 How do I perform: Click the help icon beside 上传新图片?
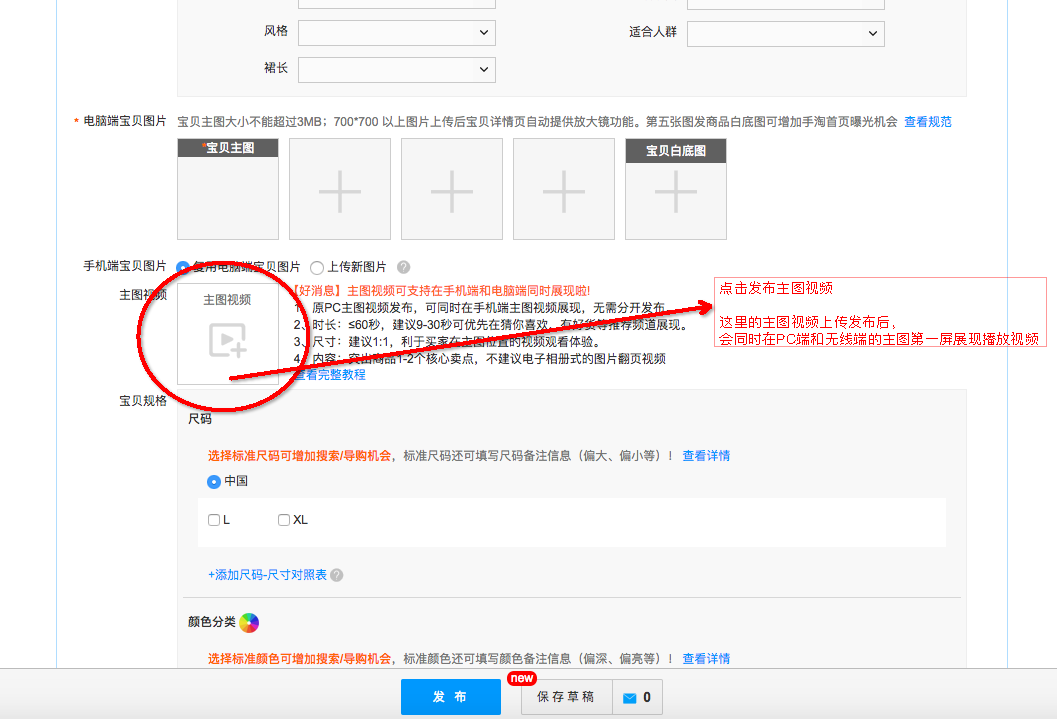click(x=403, y=267)
